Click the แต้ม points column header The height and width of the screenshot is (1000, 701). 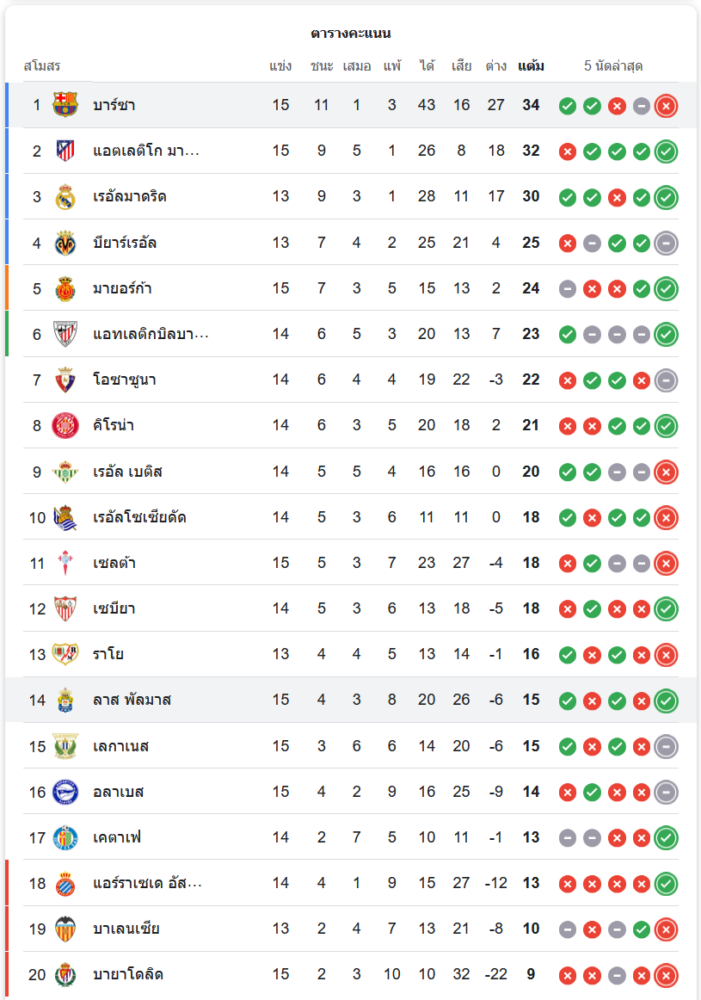[x=531, y=67]
